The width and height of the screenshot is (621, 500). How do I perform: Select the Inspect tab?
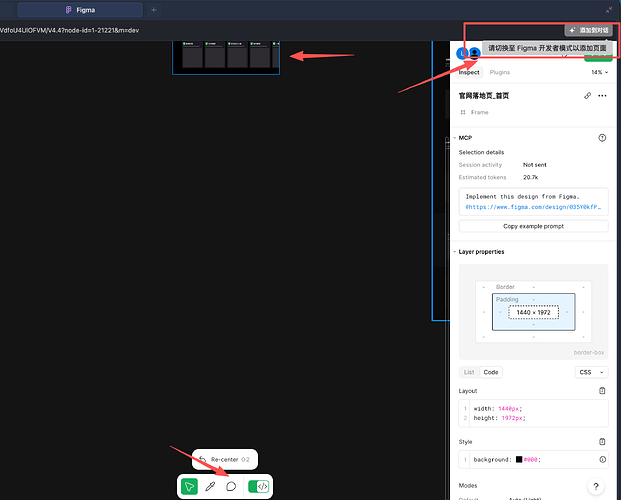[x=469, y=73]
